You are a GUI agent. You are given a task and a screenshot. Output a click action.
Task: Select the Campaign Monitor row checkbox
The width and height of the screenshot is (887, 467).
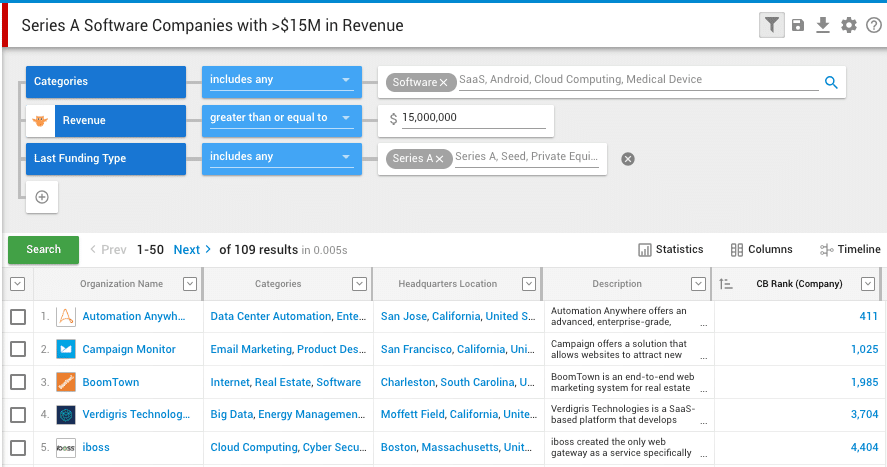pyautogui.click(x=18, y=349)
